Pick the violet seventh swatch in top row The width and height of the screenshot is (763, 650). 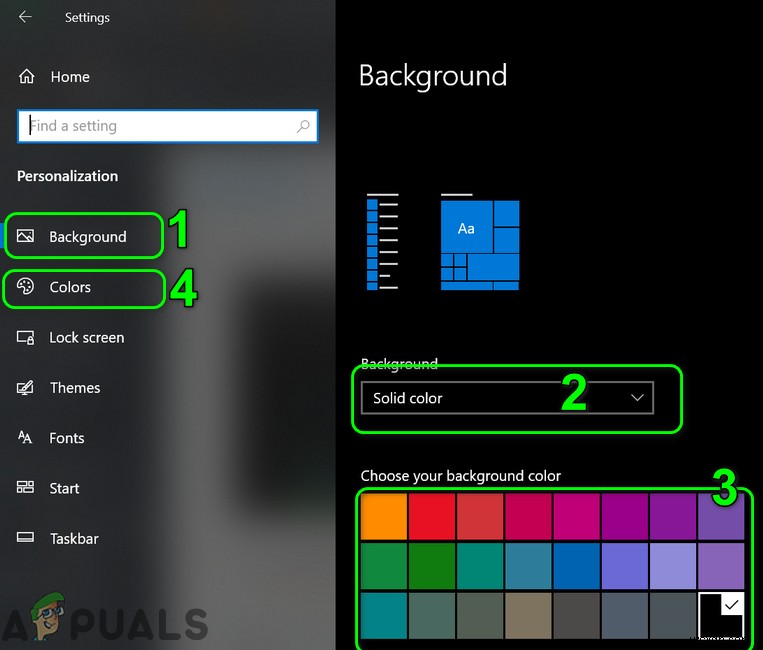pyautogui.click(x=672, y=516)
